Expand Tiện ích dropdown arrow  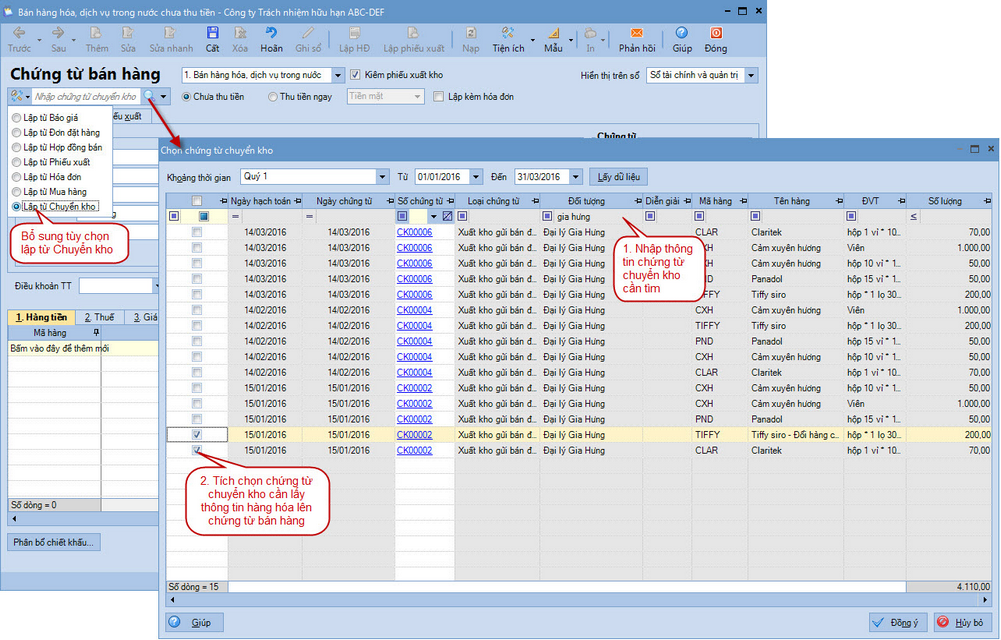pos(533,40)
